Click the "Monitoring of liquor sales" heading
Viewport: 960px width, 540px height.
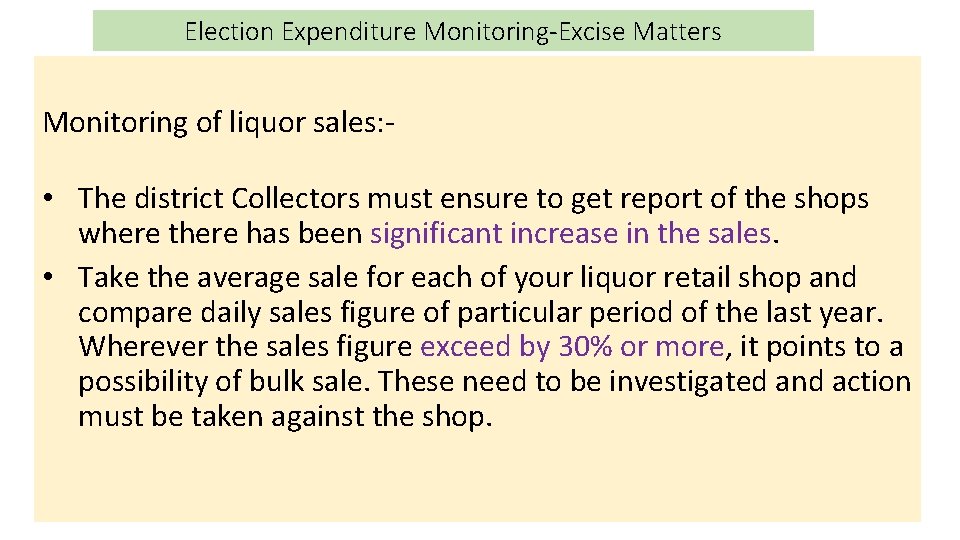(219, 123)
